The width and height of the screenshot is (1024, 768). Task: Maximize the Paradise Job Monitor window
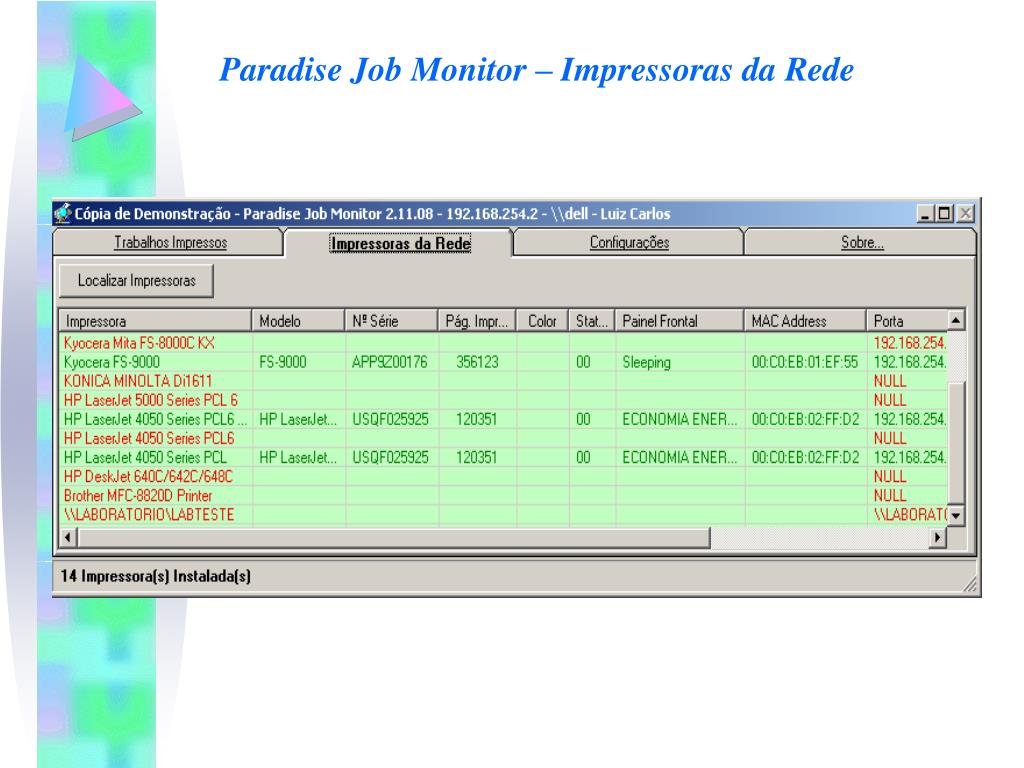pos(944,214)
